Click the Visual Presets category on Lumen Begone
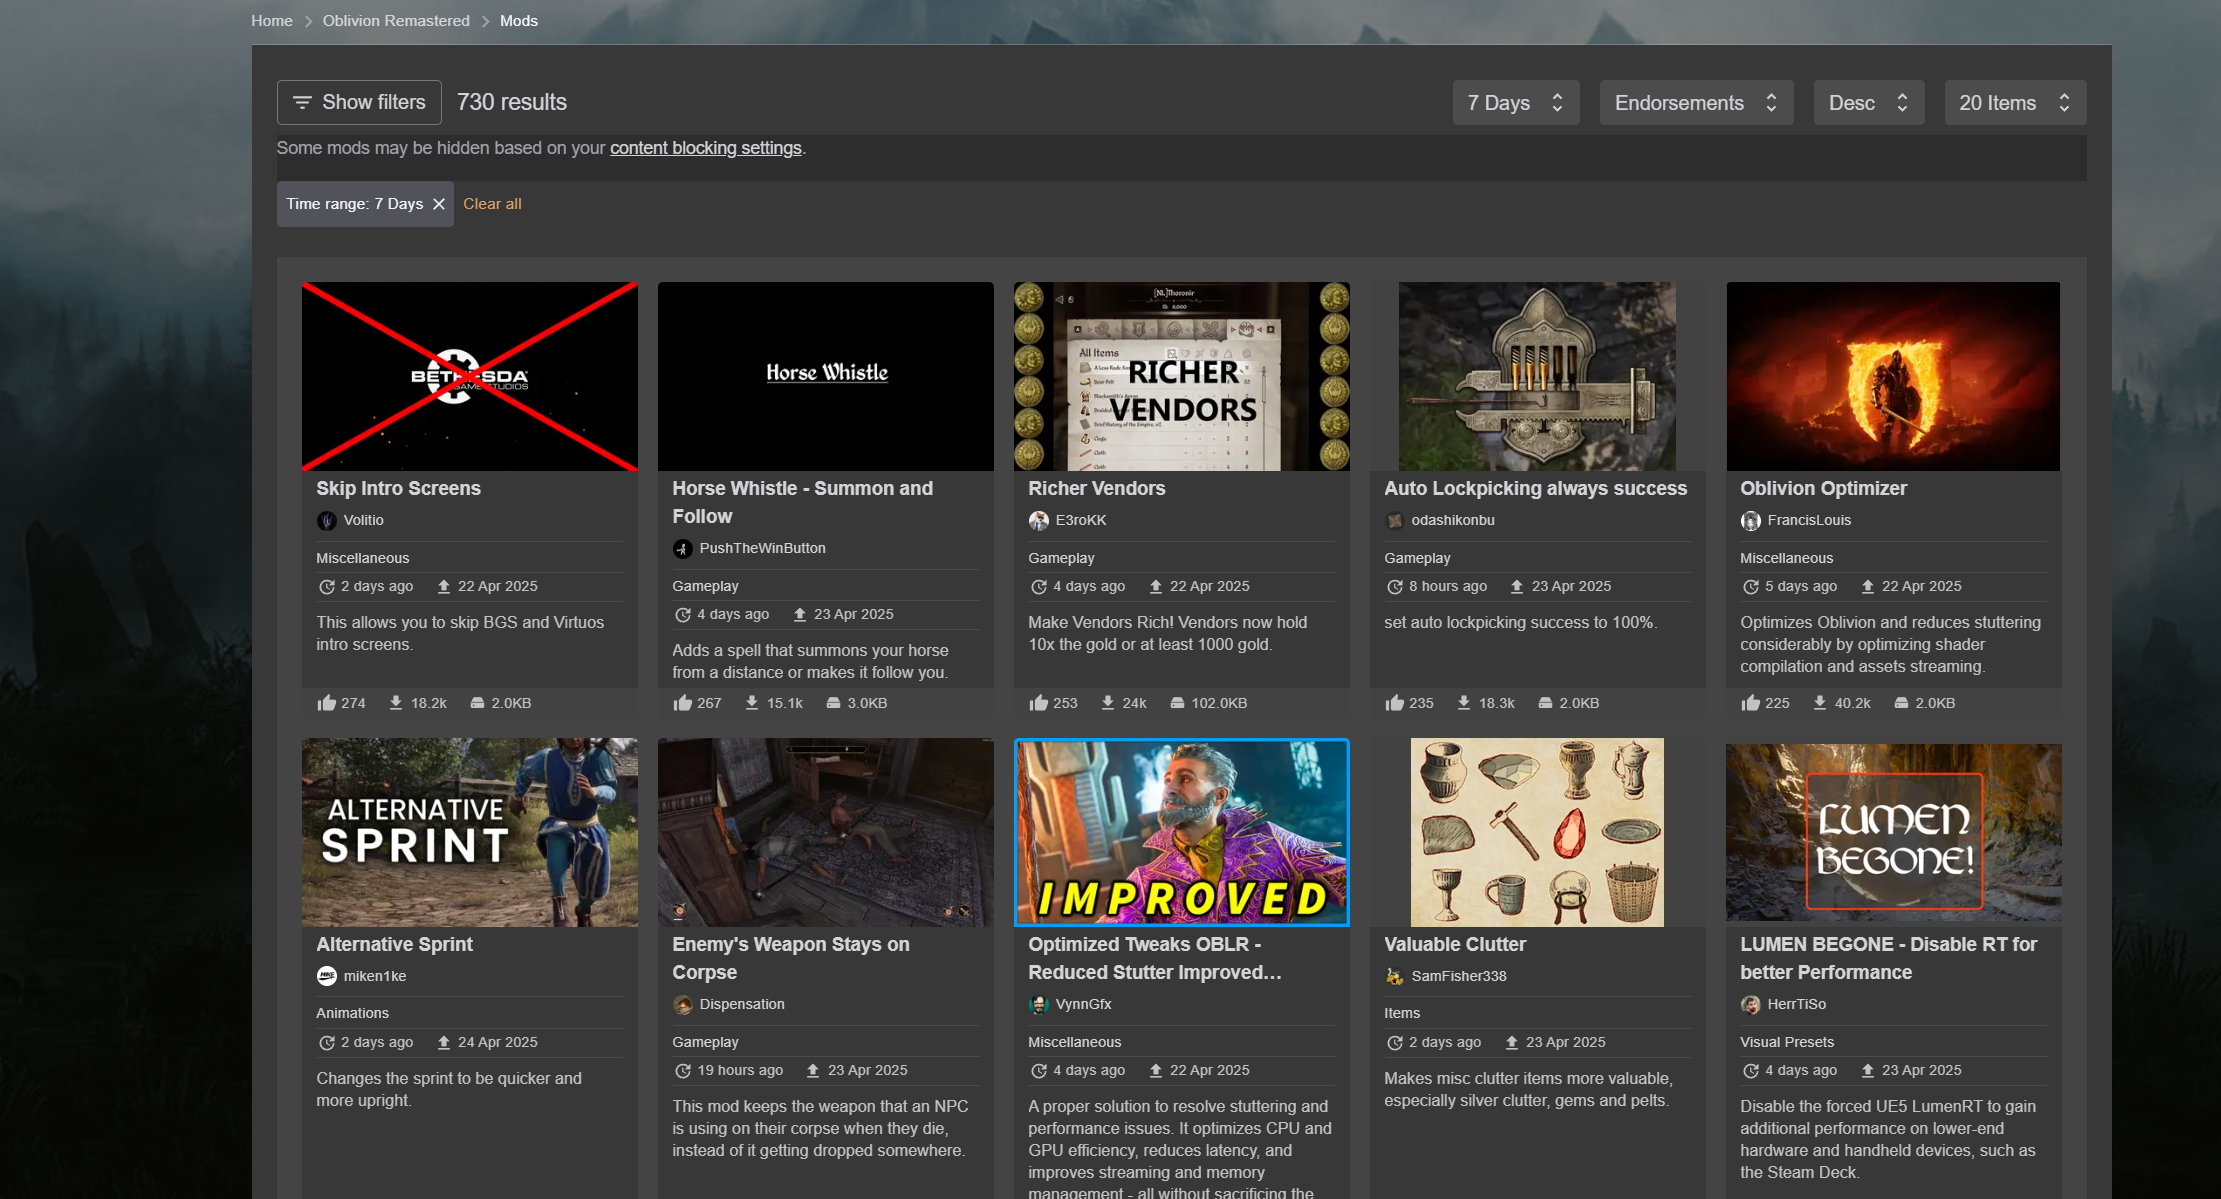Screen dimensions: 2221x1199 tap(1787, 1042)
